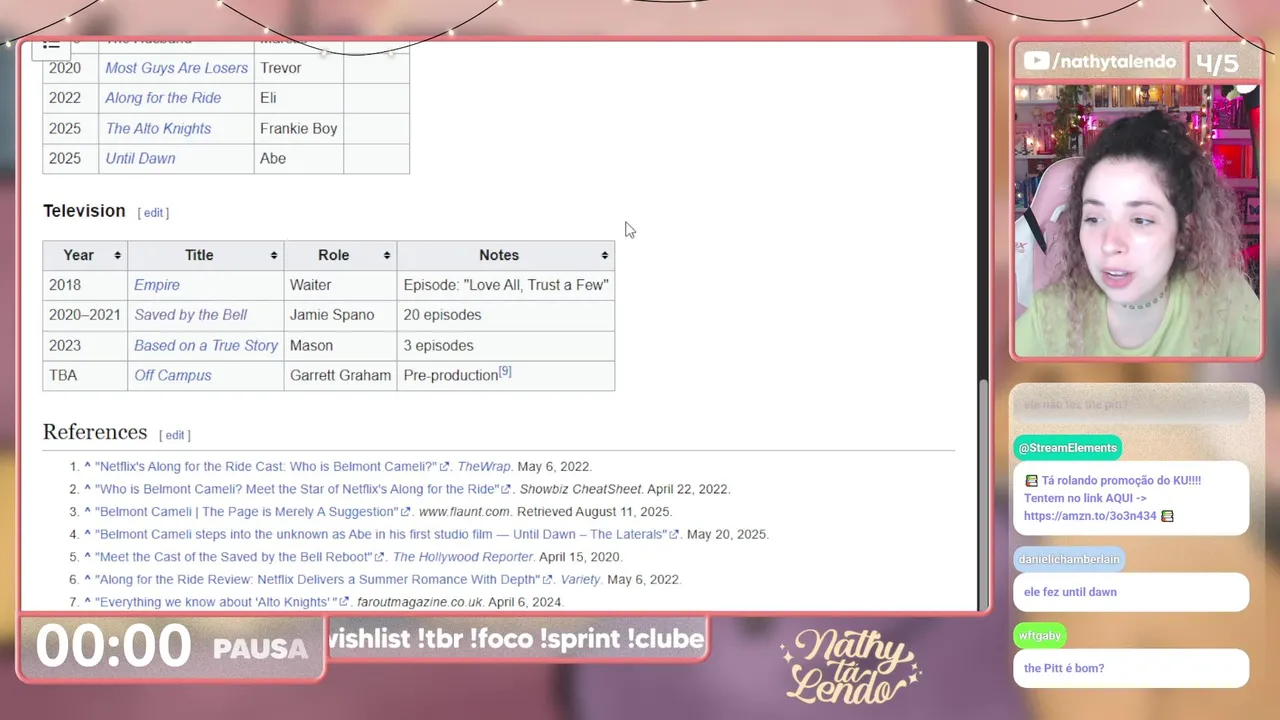Click external link icon after Variety reference title
The width and height of the screenshot is (1280, 720).
[547, 580]
